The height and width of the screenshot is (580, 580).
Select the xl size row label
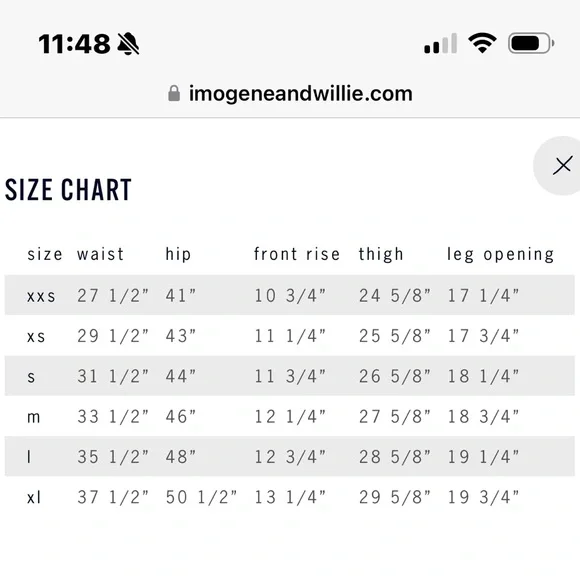(x=34, y=498)
